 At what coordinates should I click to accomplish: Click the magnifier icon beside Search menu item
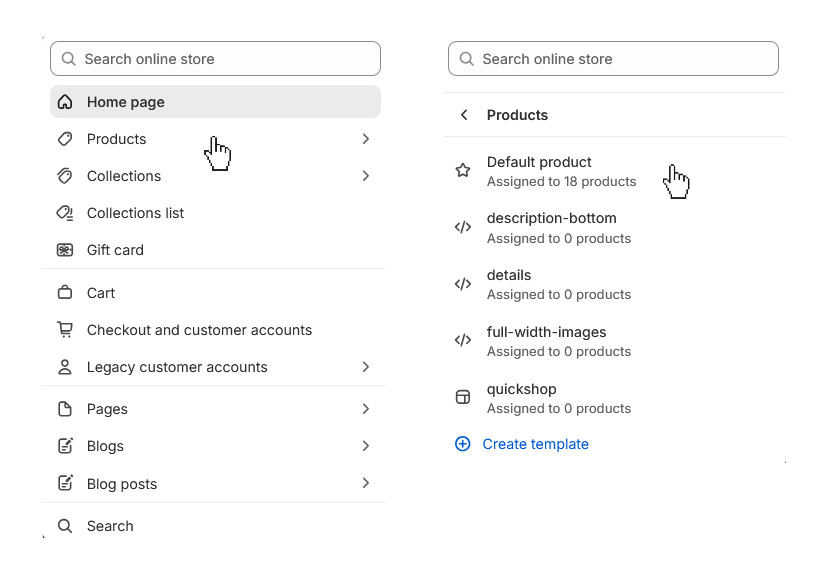(x=65, y=526)
